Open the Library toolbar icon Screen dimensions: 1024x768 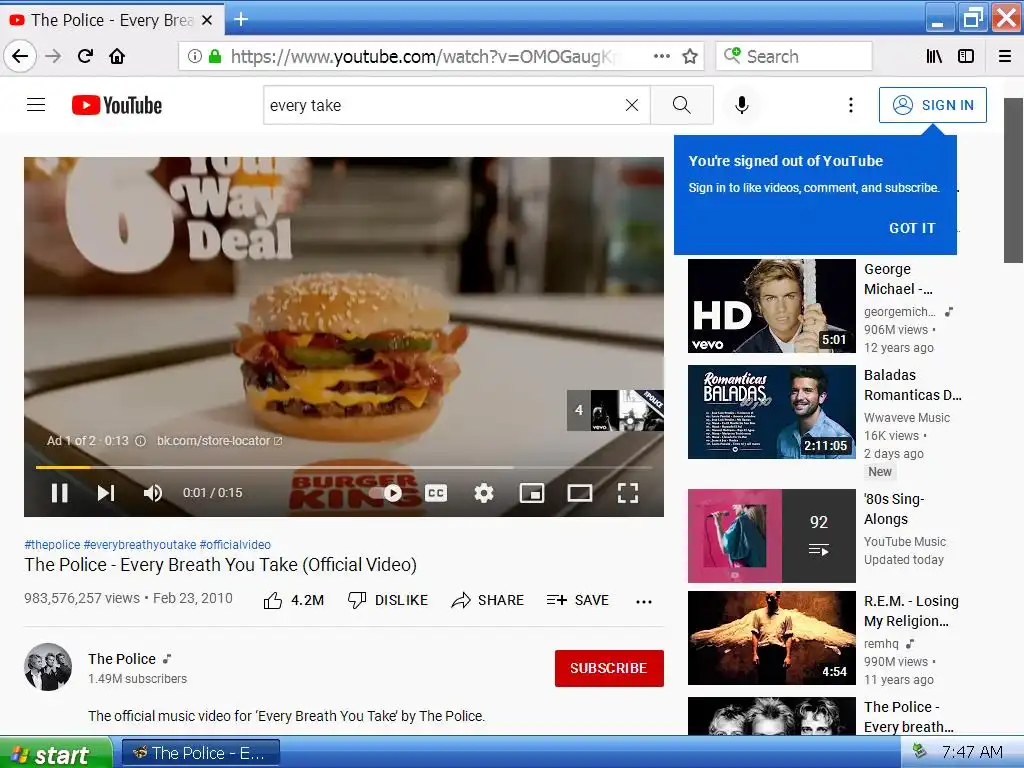pyautogui.click(x=934, y=56)
